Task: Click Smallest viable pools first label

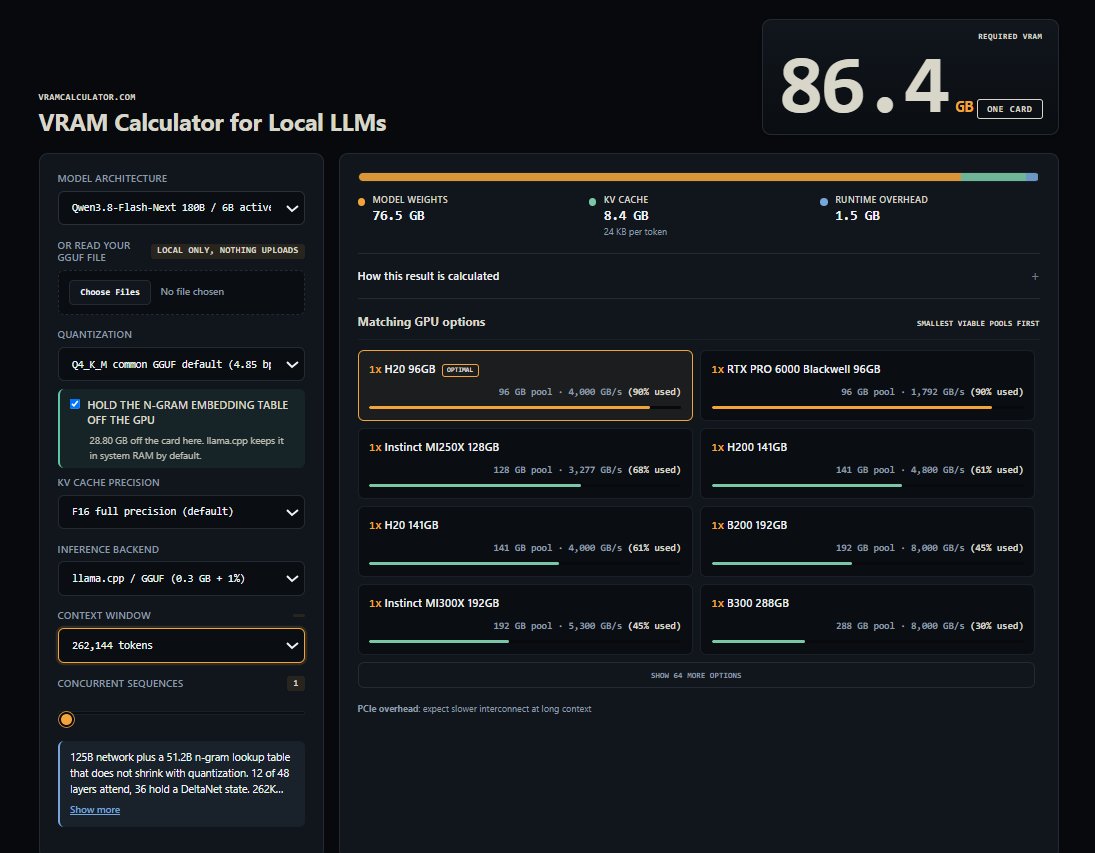Action: pos(978,323)
